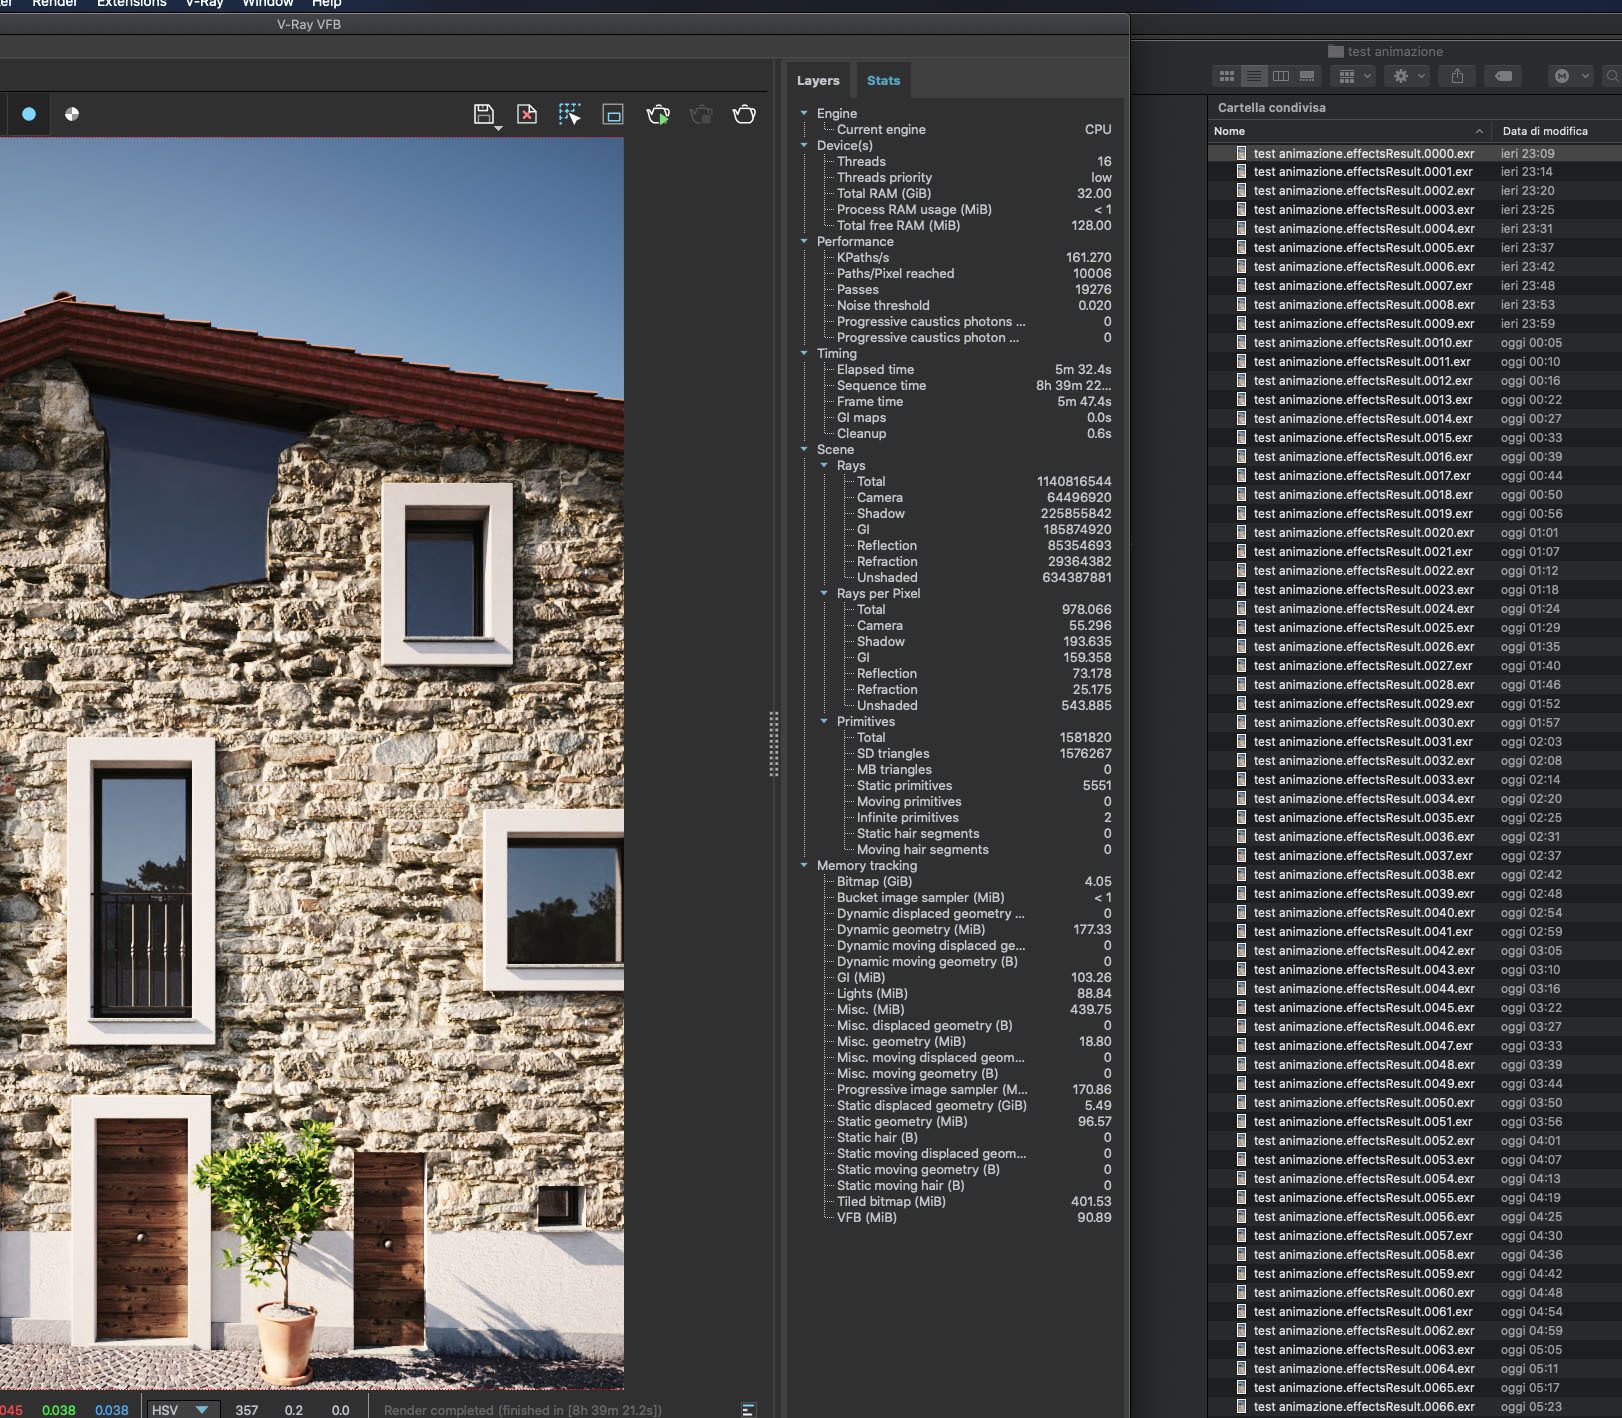This screenshot has height=1418, width=1622.
Task: Switch to RGB channel display
Action: click(x=29, y=114)
